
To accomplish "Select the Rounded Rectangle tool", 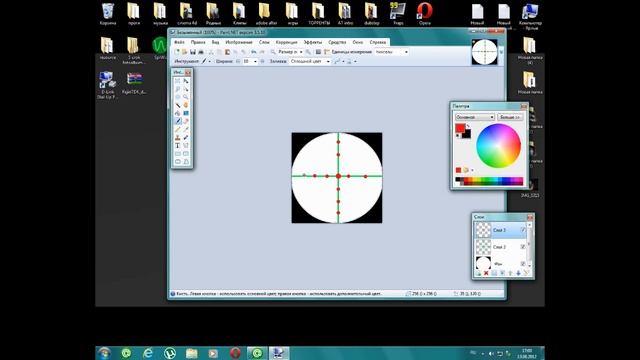I will (186, 154).
